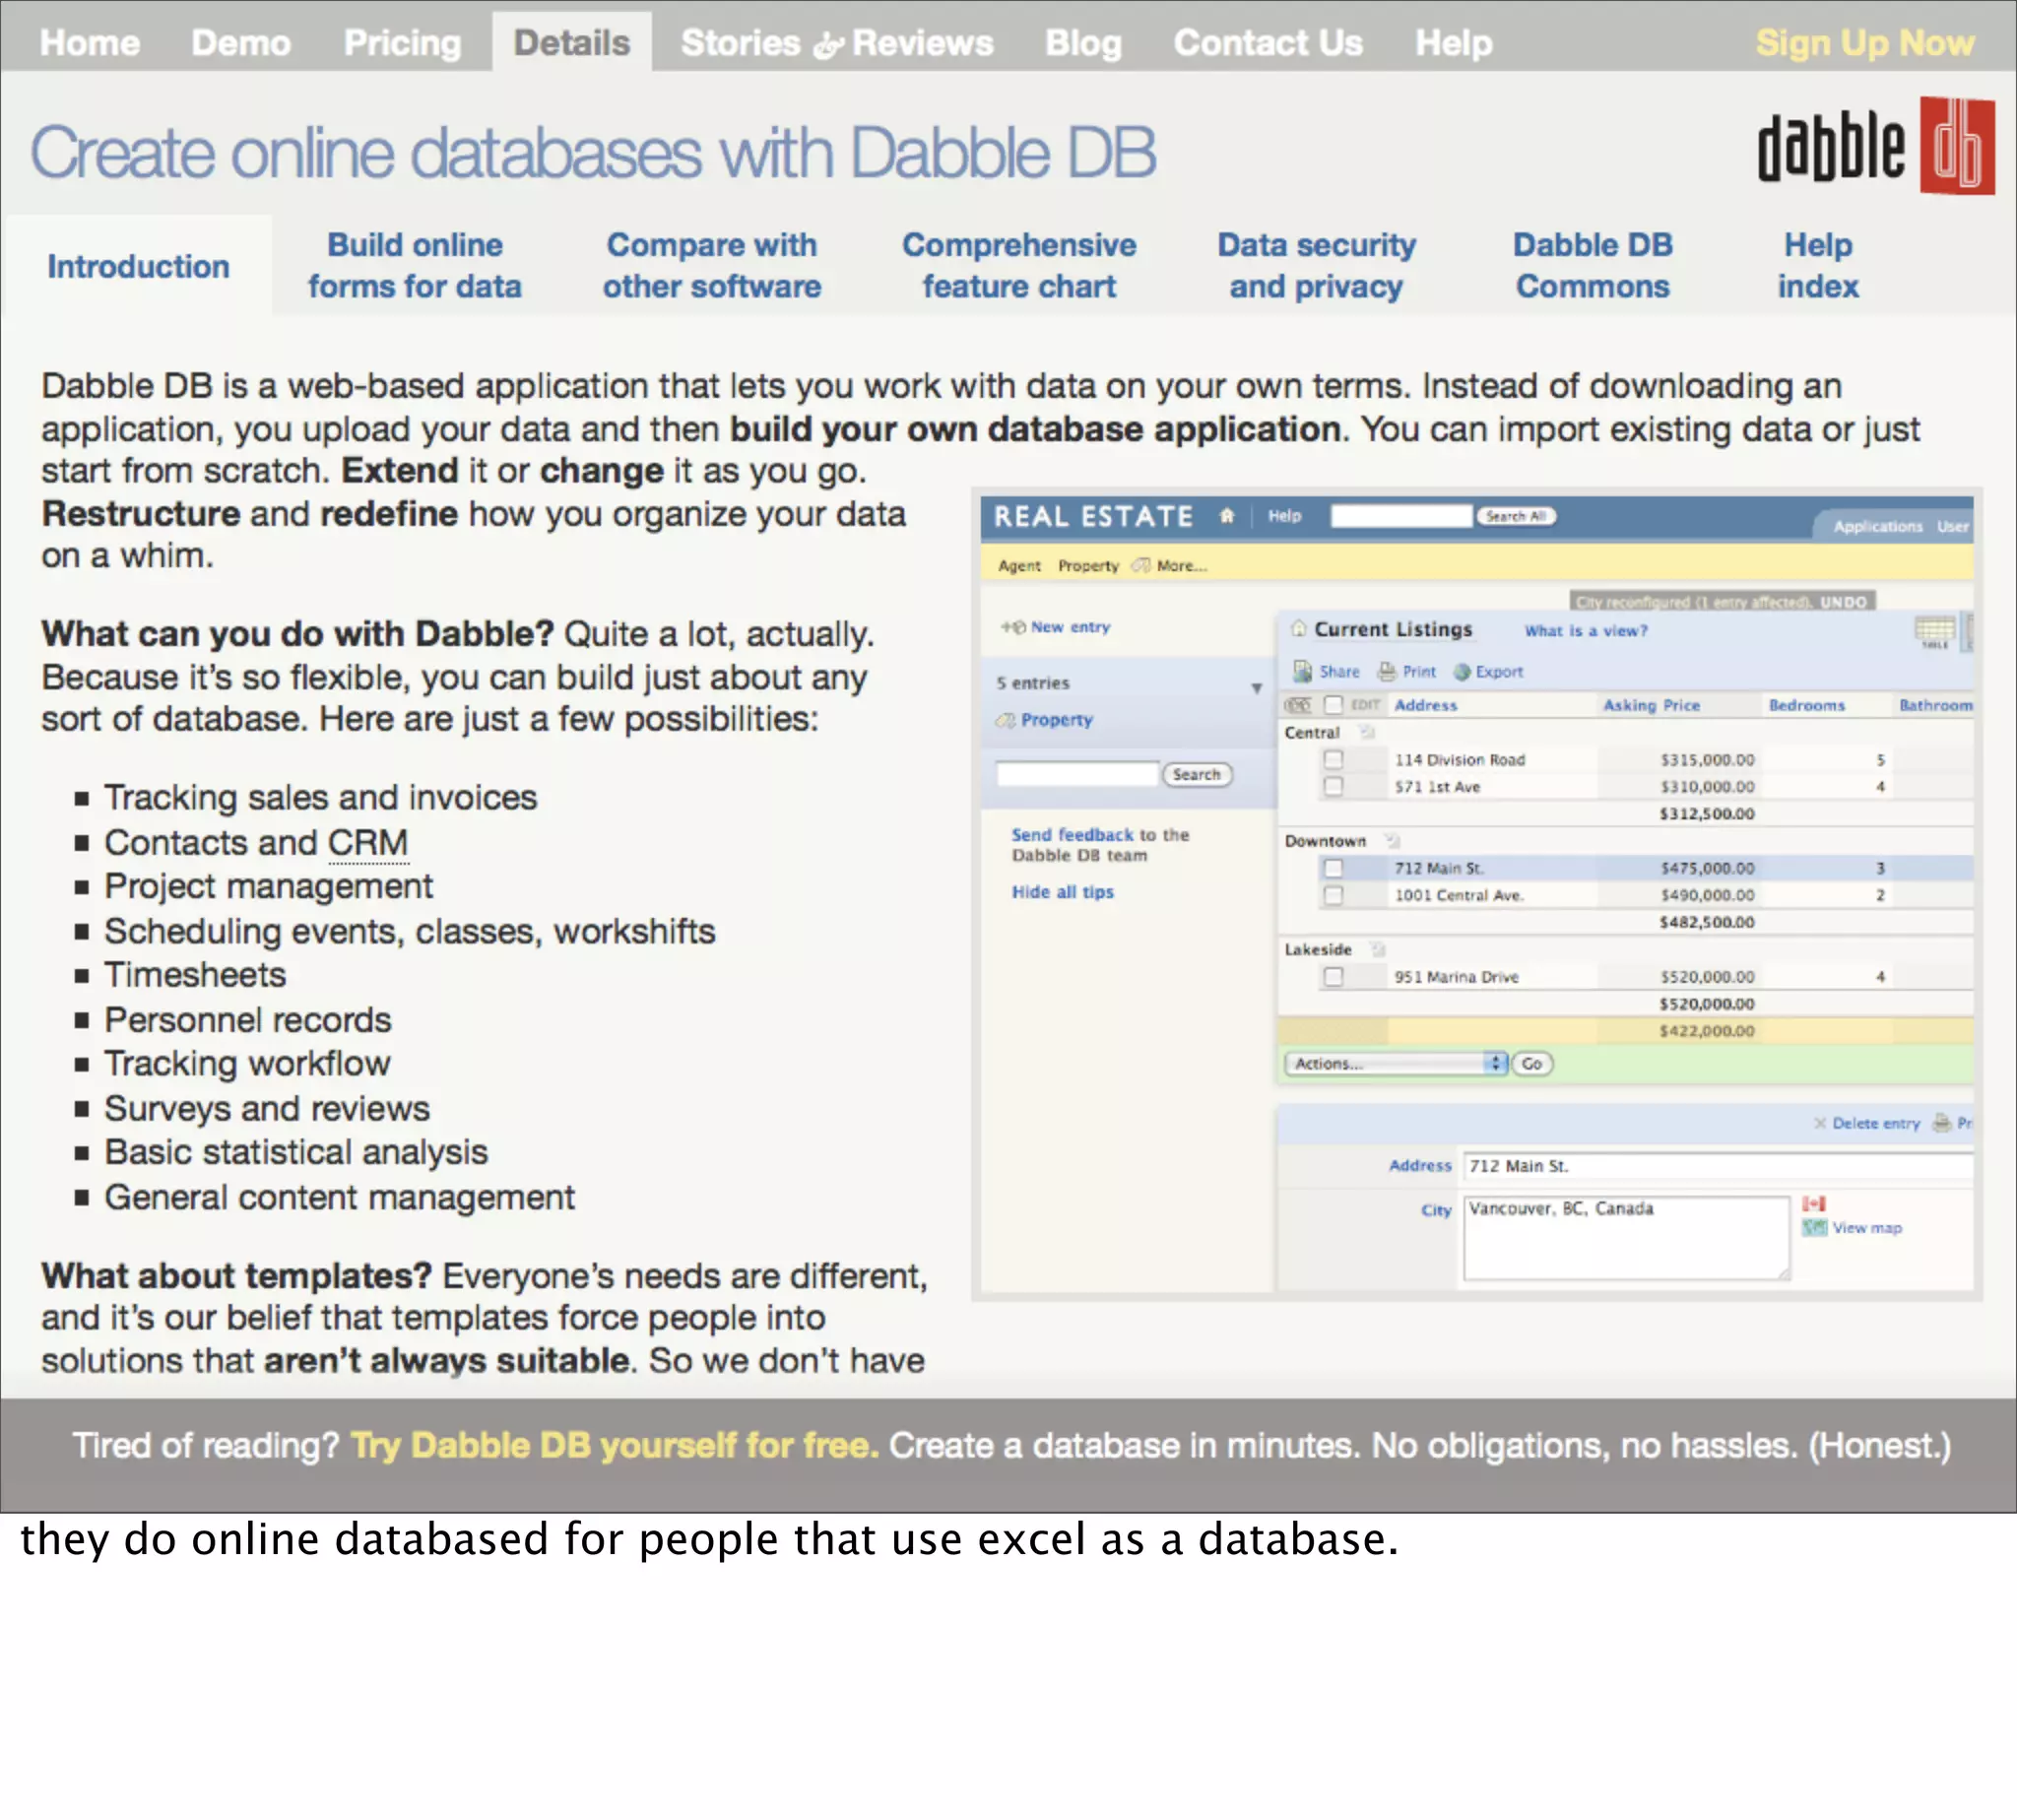Viewport: 2017px width, 1820px height.
Task: Open the More... menu in yellow bar
Action: tap(1180, 566)
